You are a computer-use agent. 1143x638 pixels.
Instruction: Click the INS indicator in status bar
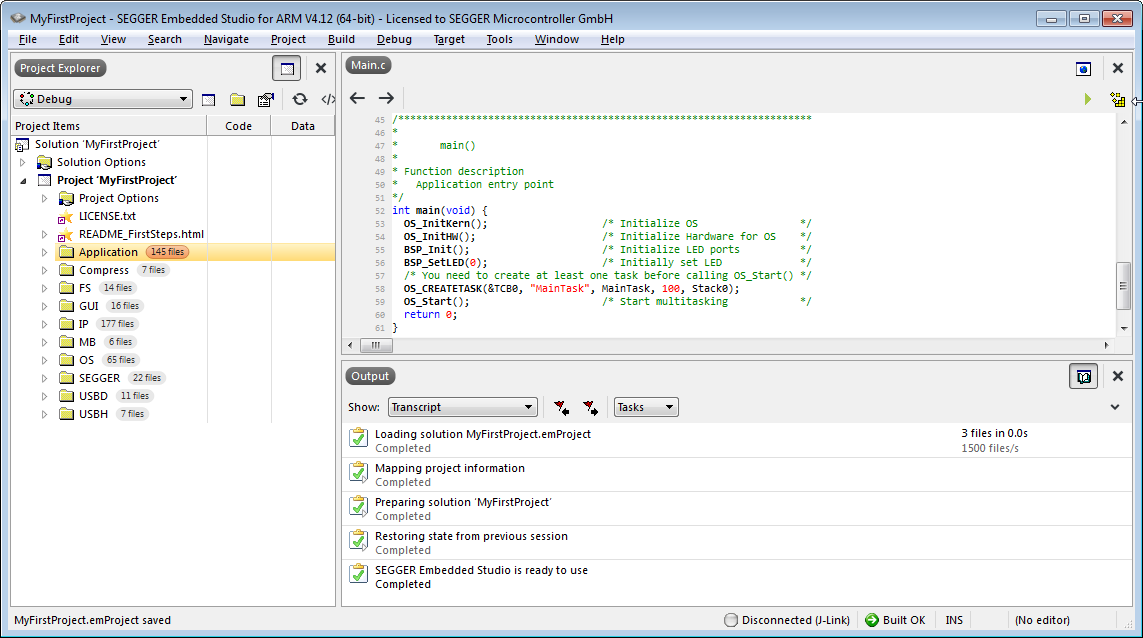point(954,620)
